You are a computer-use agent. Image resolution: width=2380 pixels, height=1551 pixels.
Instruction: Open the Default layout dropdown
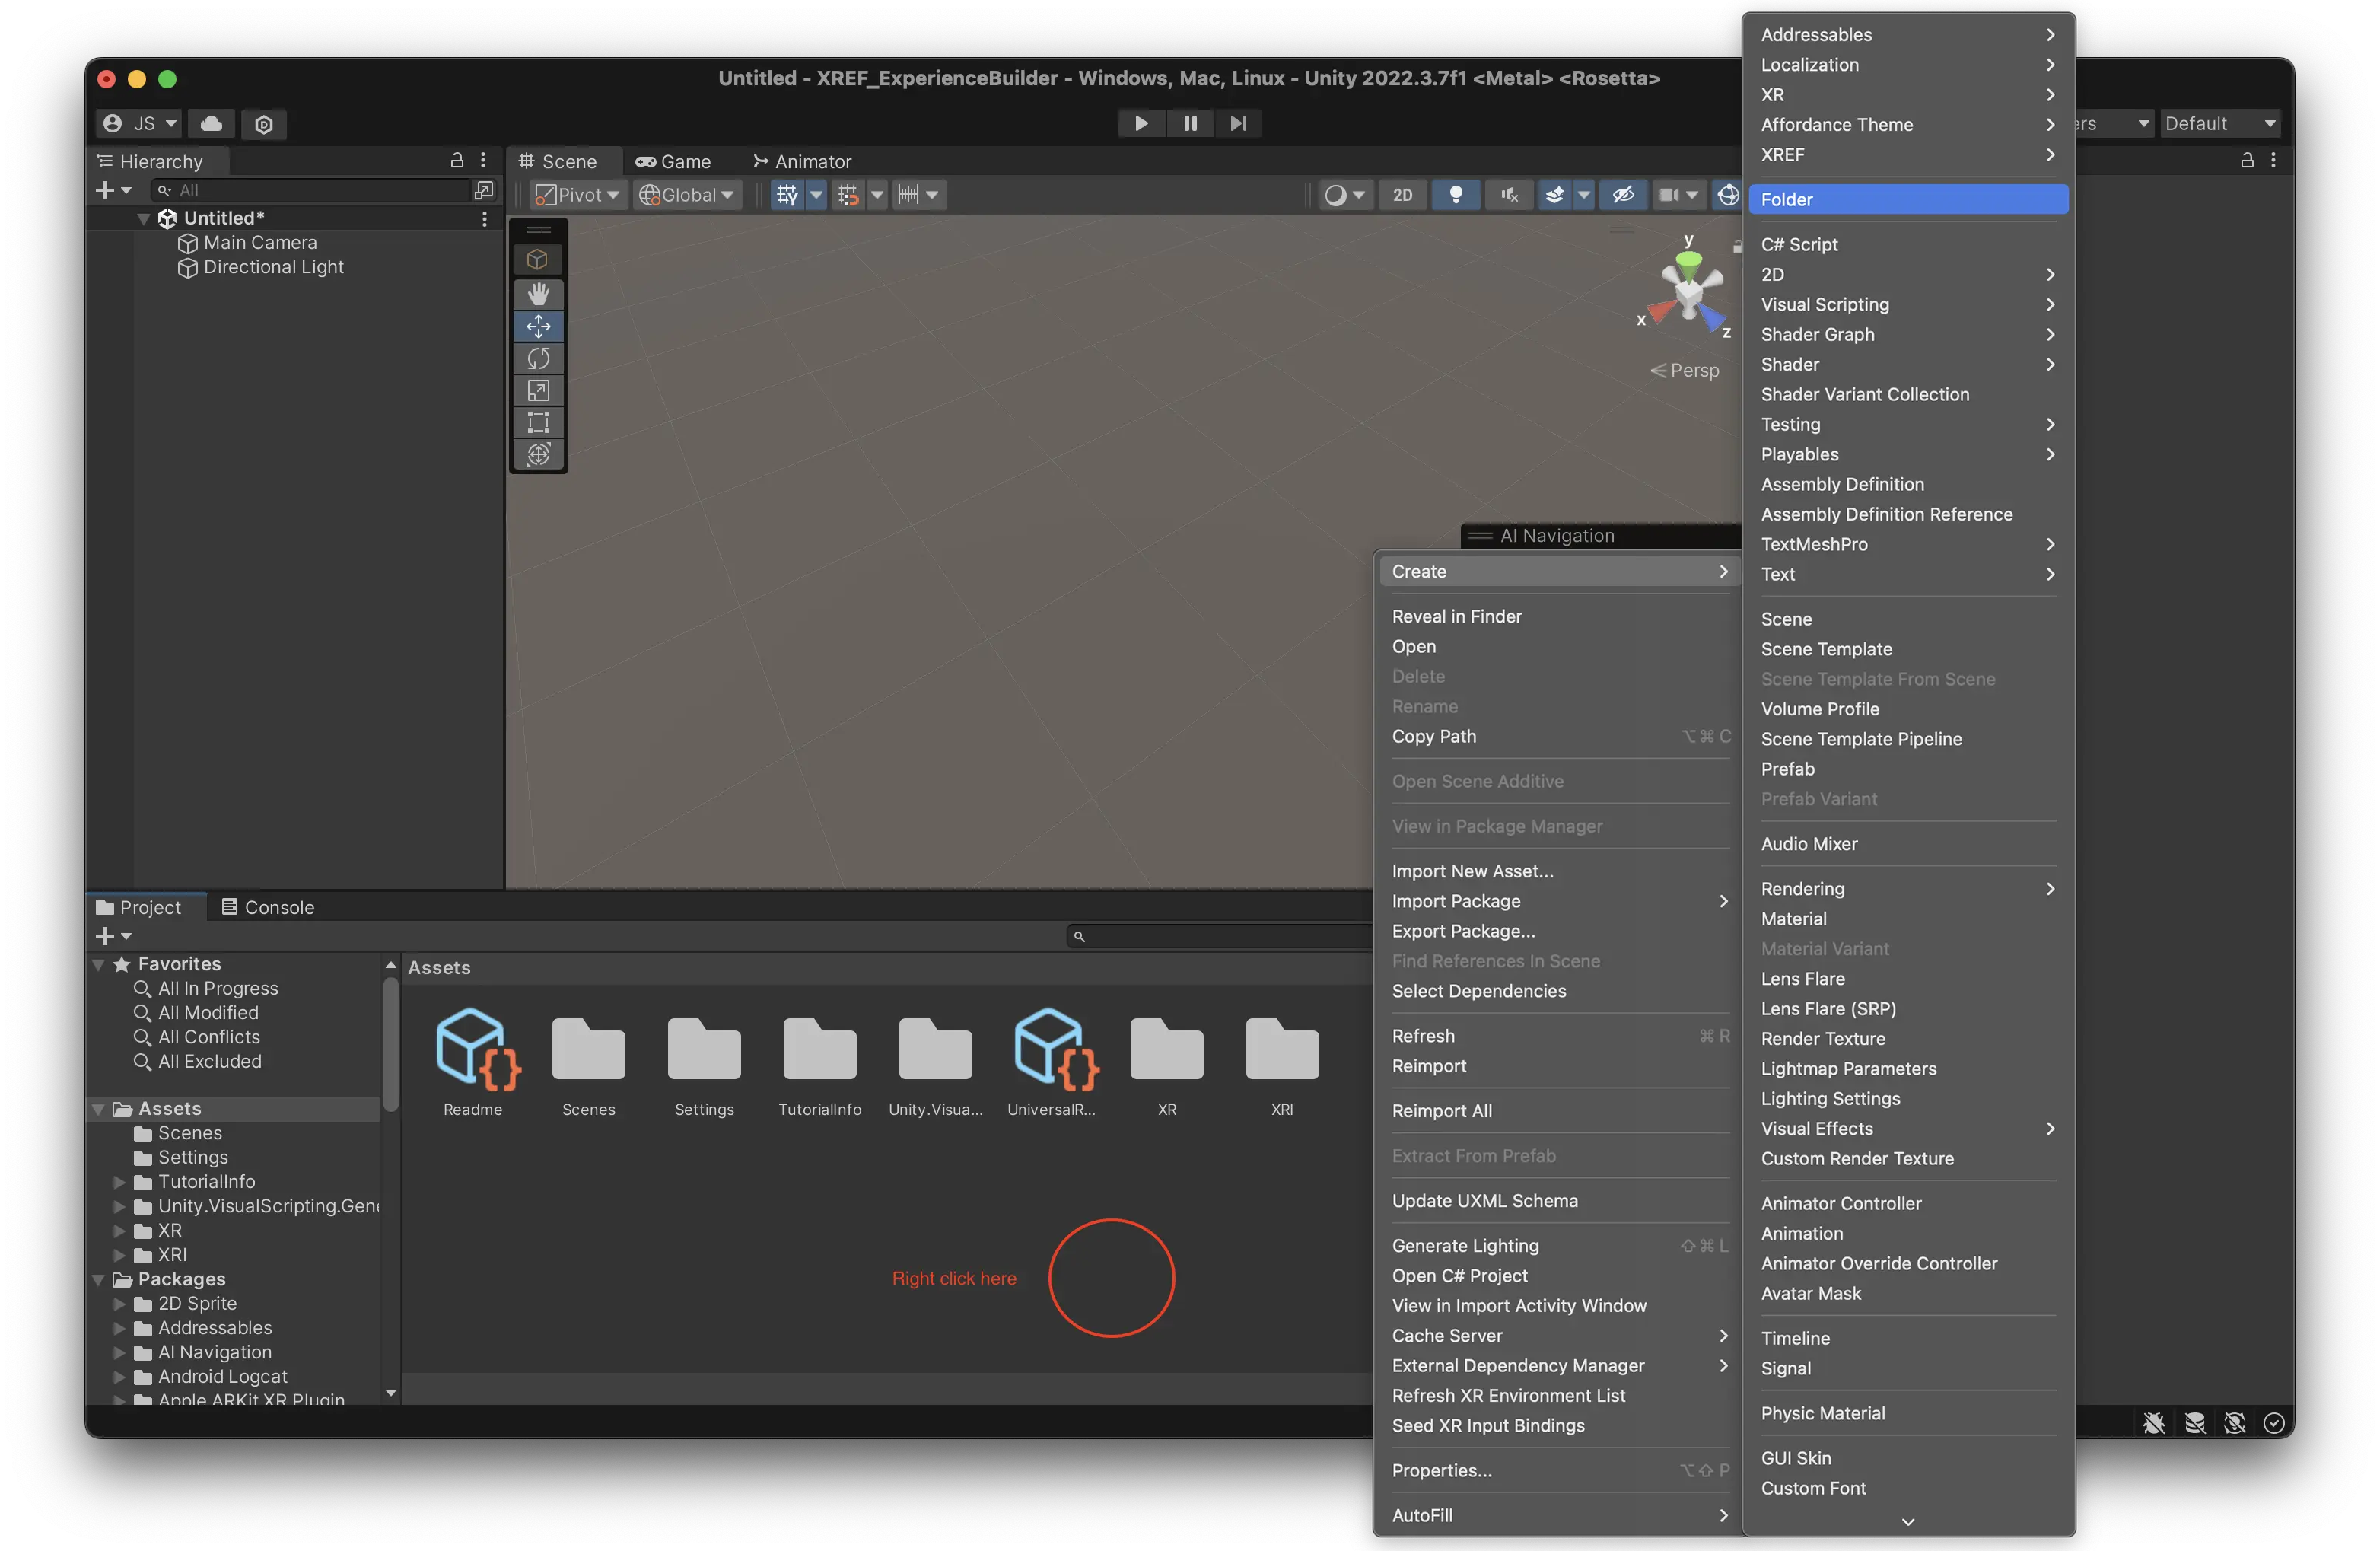tap(2219, 123)
